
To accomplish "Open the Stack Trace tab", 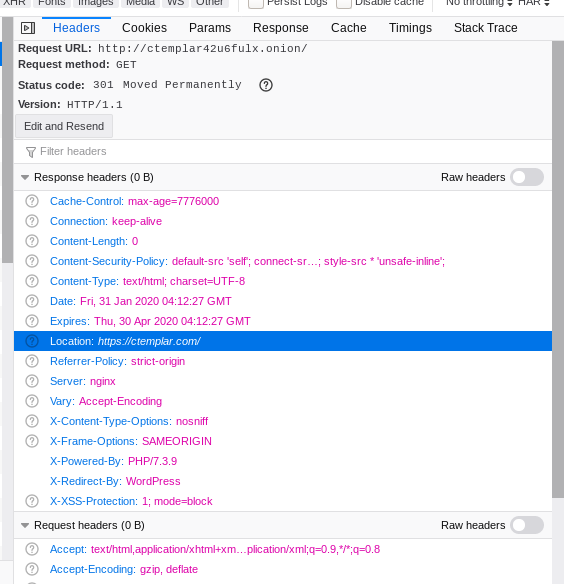I will (x=486, y=28).
